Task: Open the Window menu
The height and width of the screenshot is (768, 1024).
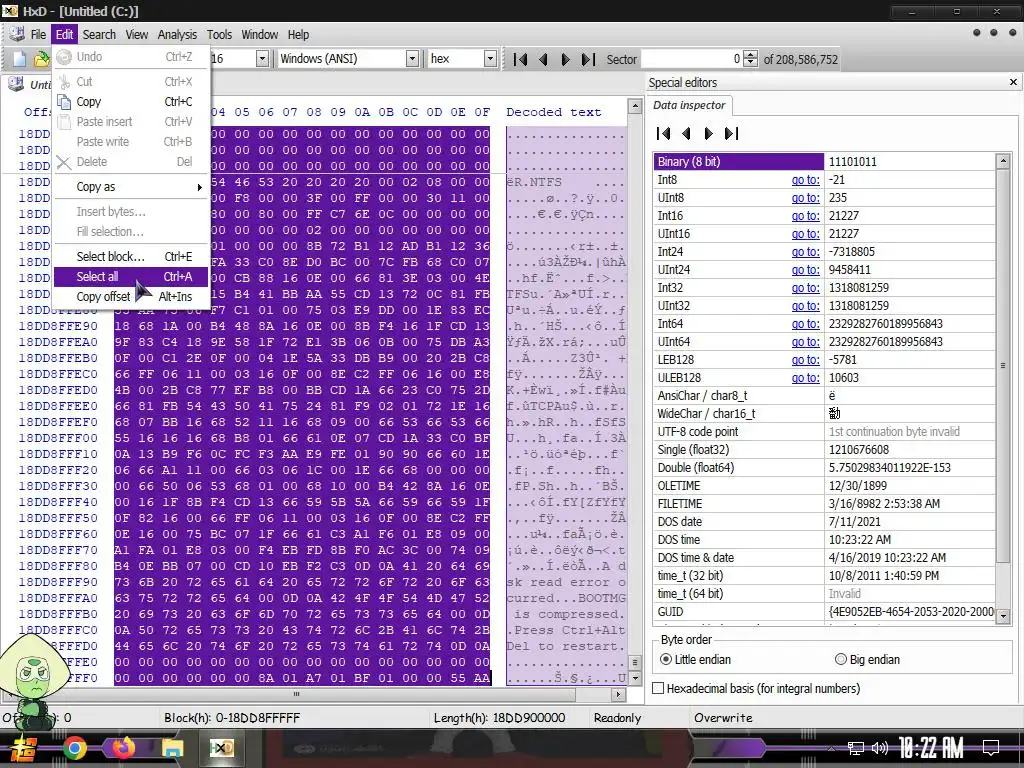Action: click(259, 35)
